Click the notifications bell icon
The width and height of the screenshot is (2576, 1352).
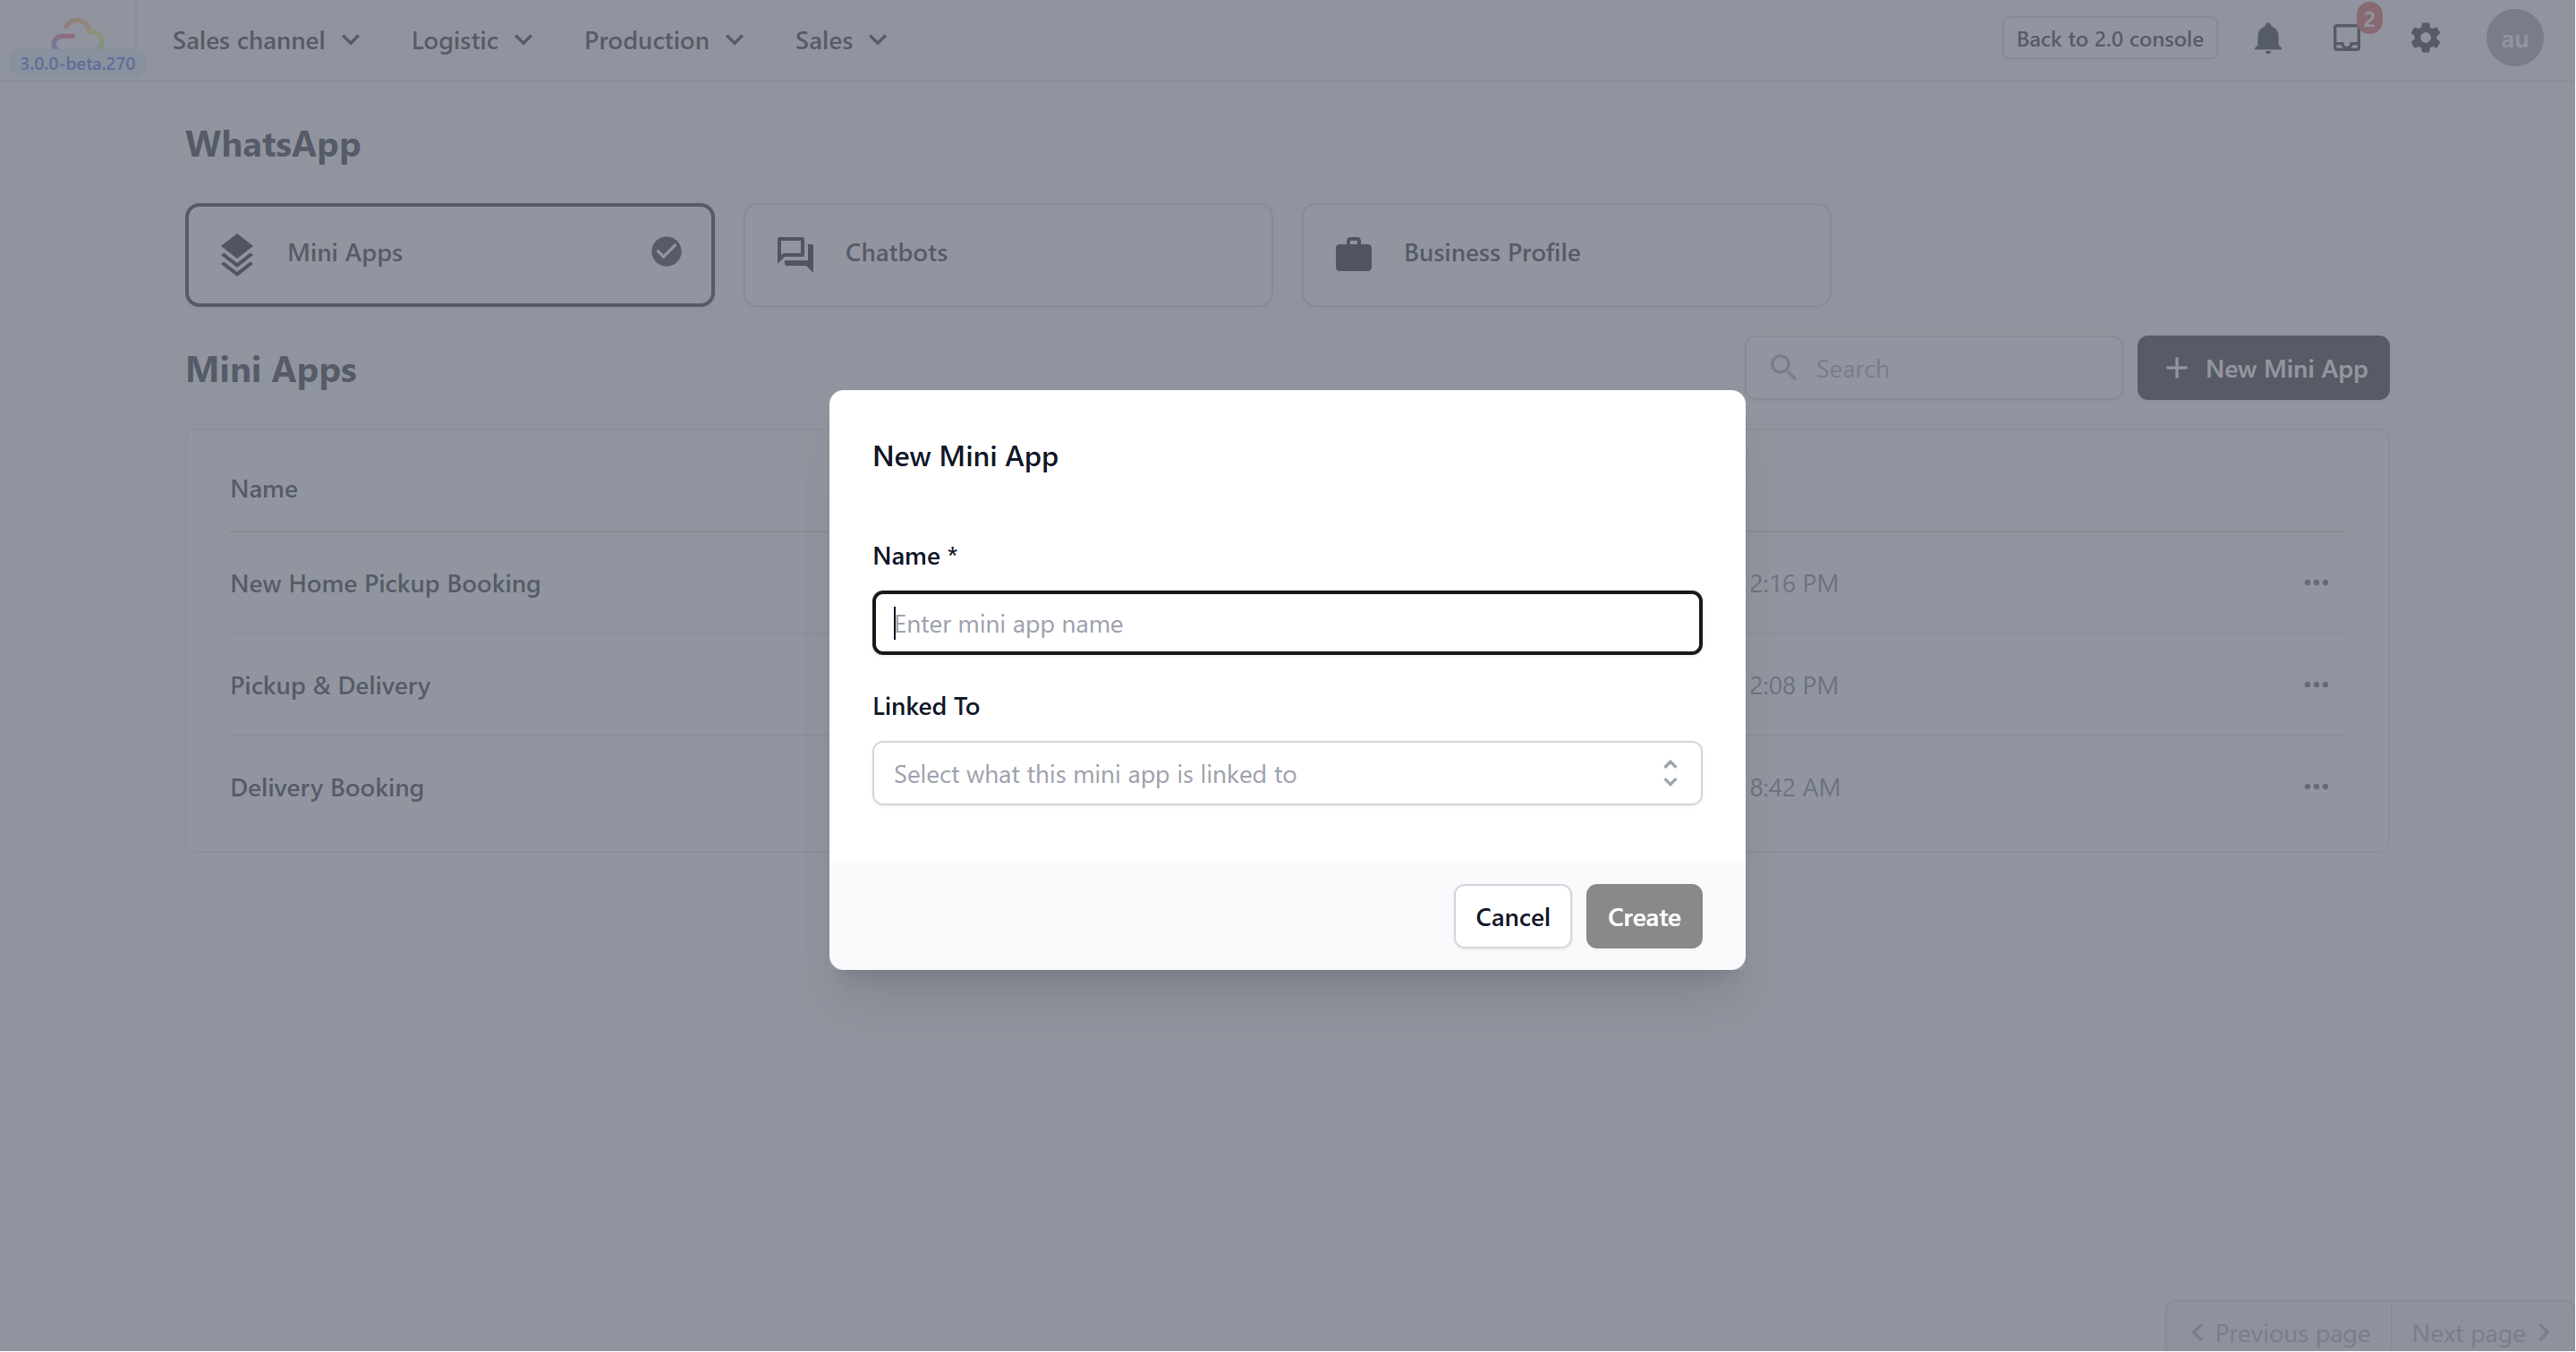(2267, 39)
